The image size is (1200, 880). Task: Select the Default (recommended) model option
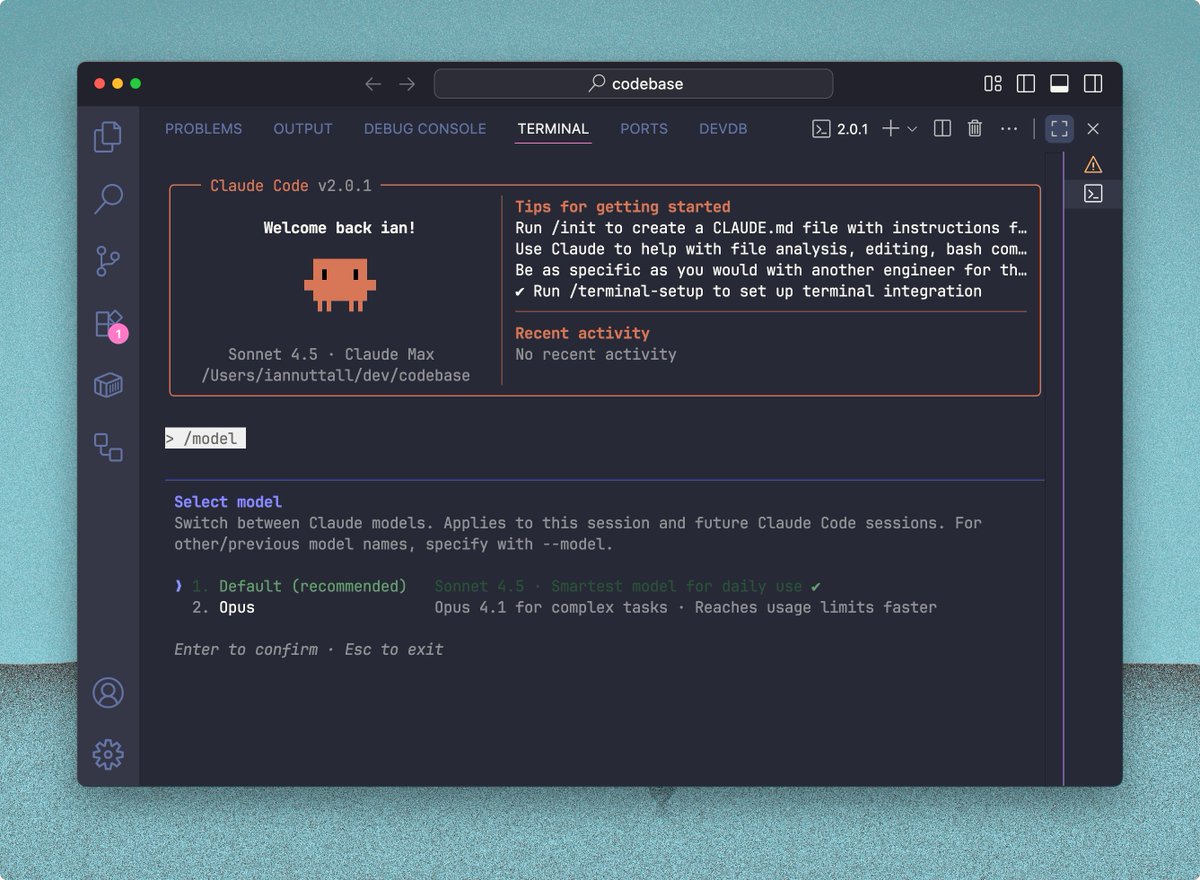313,586
